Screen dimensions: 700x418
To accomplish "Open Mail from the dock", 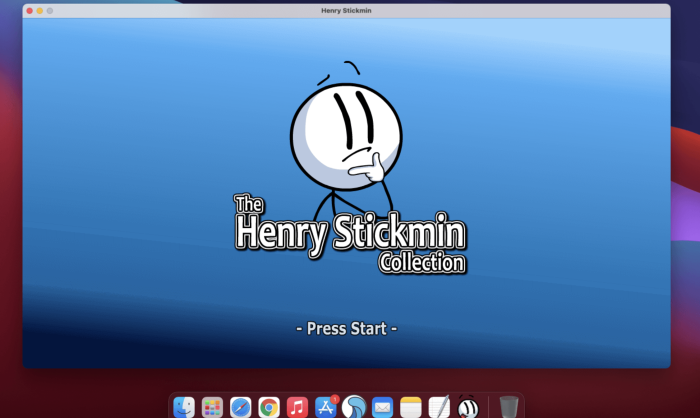I will [382, 407].
